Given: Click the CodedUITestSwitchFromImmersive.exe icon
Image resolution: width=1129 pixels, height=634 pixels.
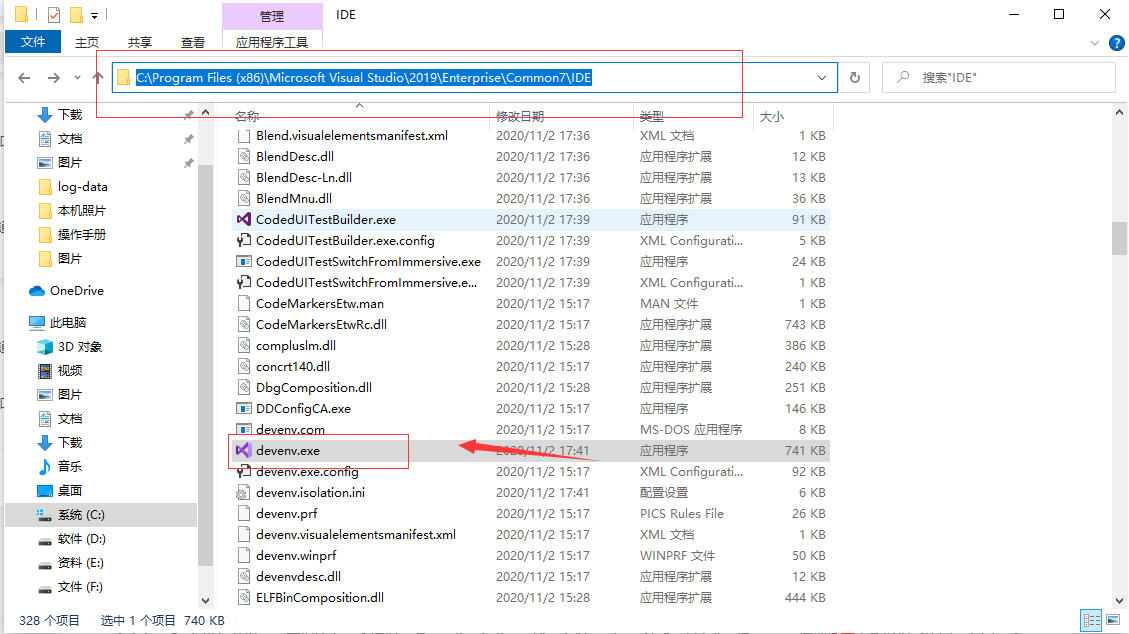Looking at the screenshot, I should (x=243, y=261).
